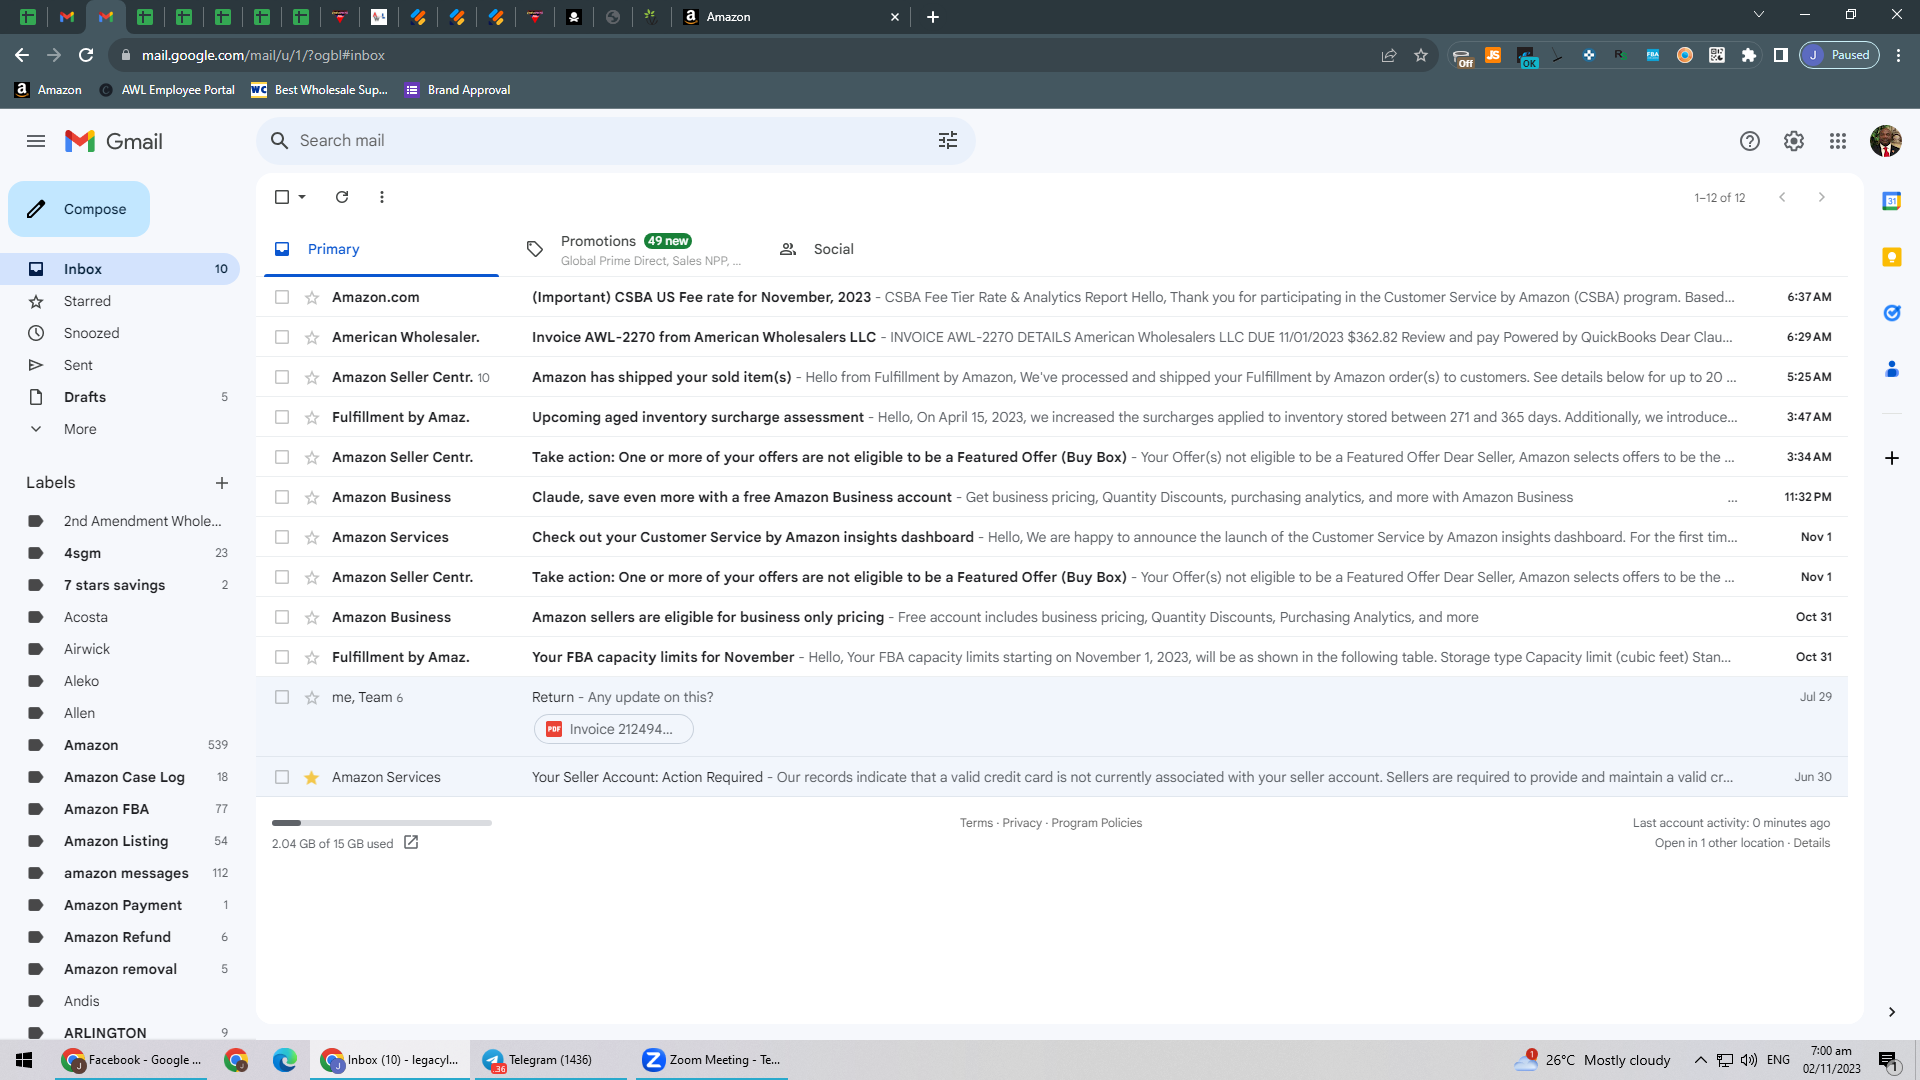Open the Terms link in footer
The image size is (1920, 1080).
pyautogui.click(x=976, y=823)
